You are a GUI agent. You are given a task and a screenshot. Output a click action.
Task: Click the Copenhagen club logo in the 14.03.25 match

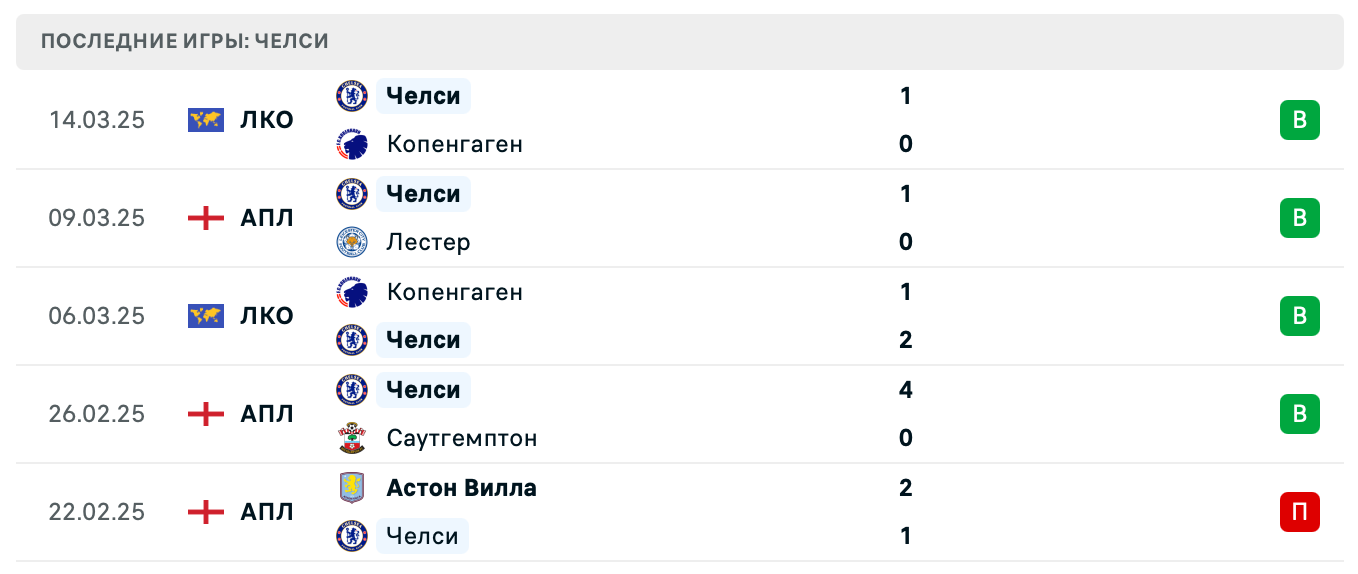pos(352,144)
